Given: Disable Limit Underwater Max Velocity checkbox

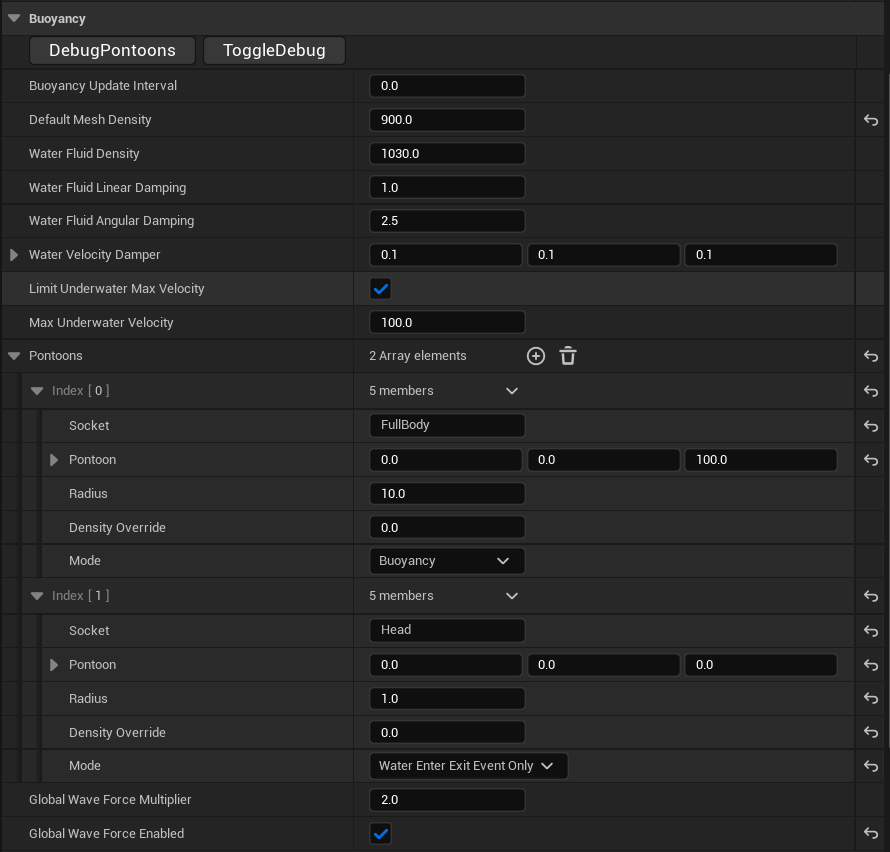Looking at the screenshot, I should pos(380,289).
